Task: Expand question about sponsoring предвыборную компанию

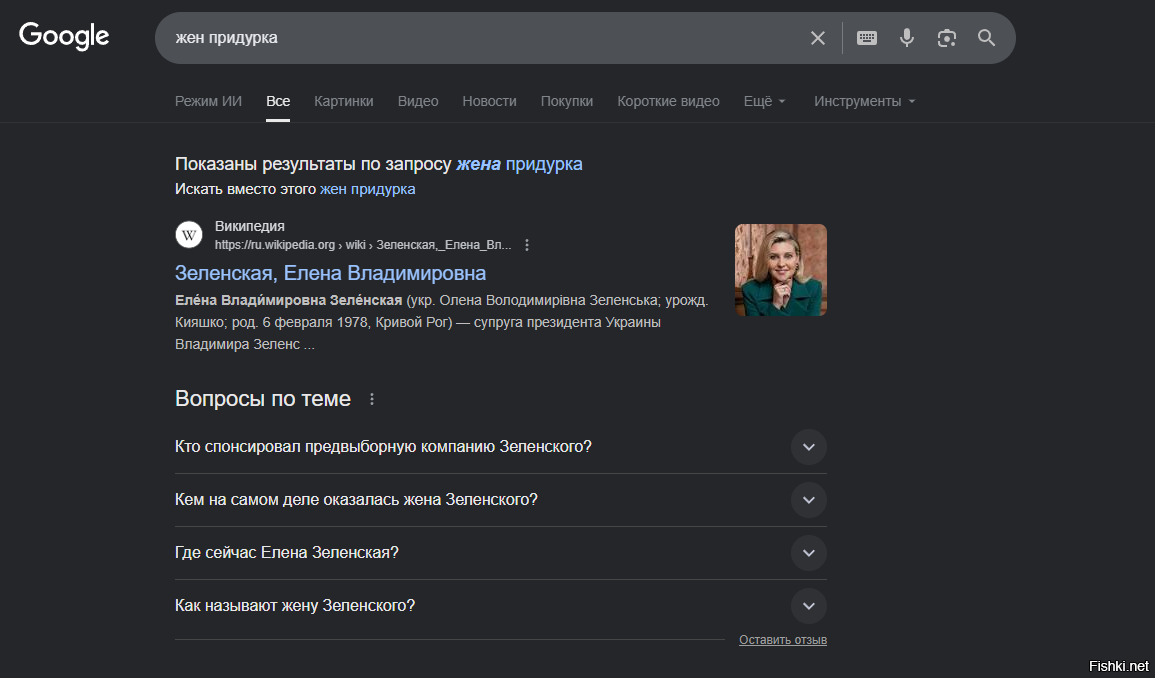Action: 808,447
